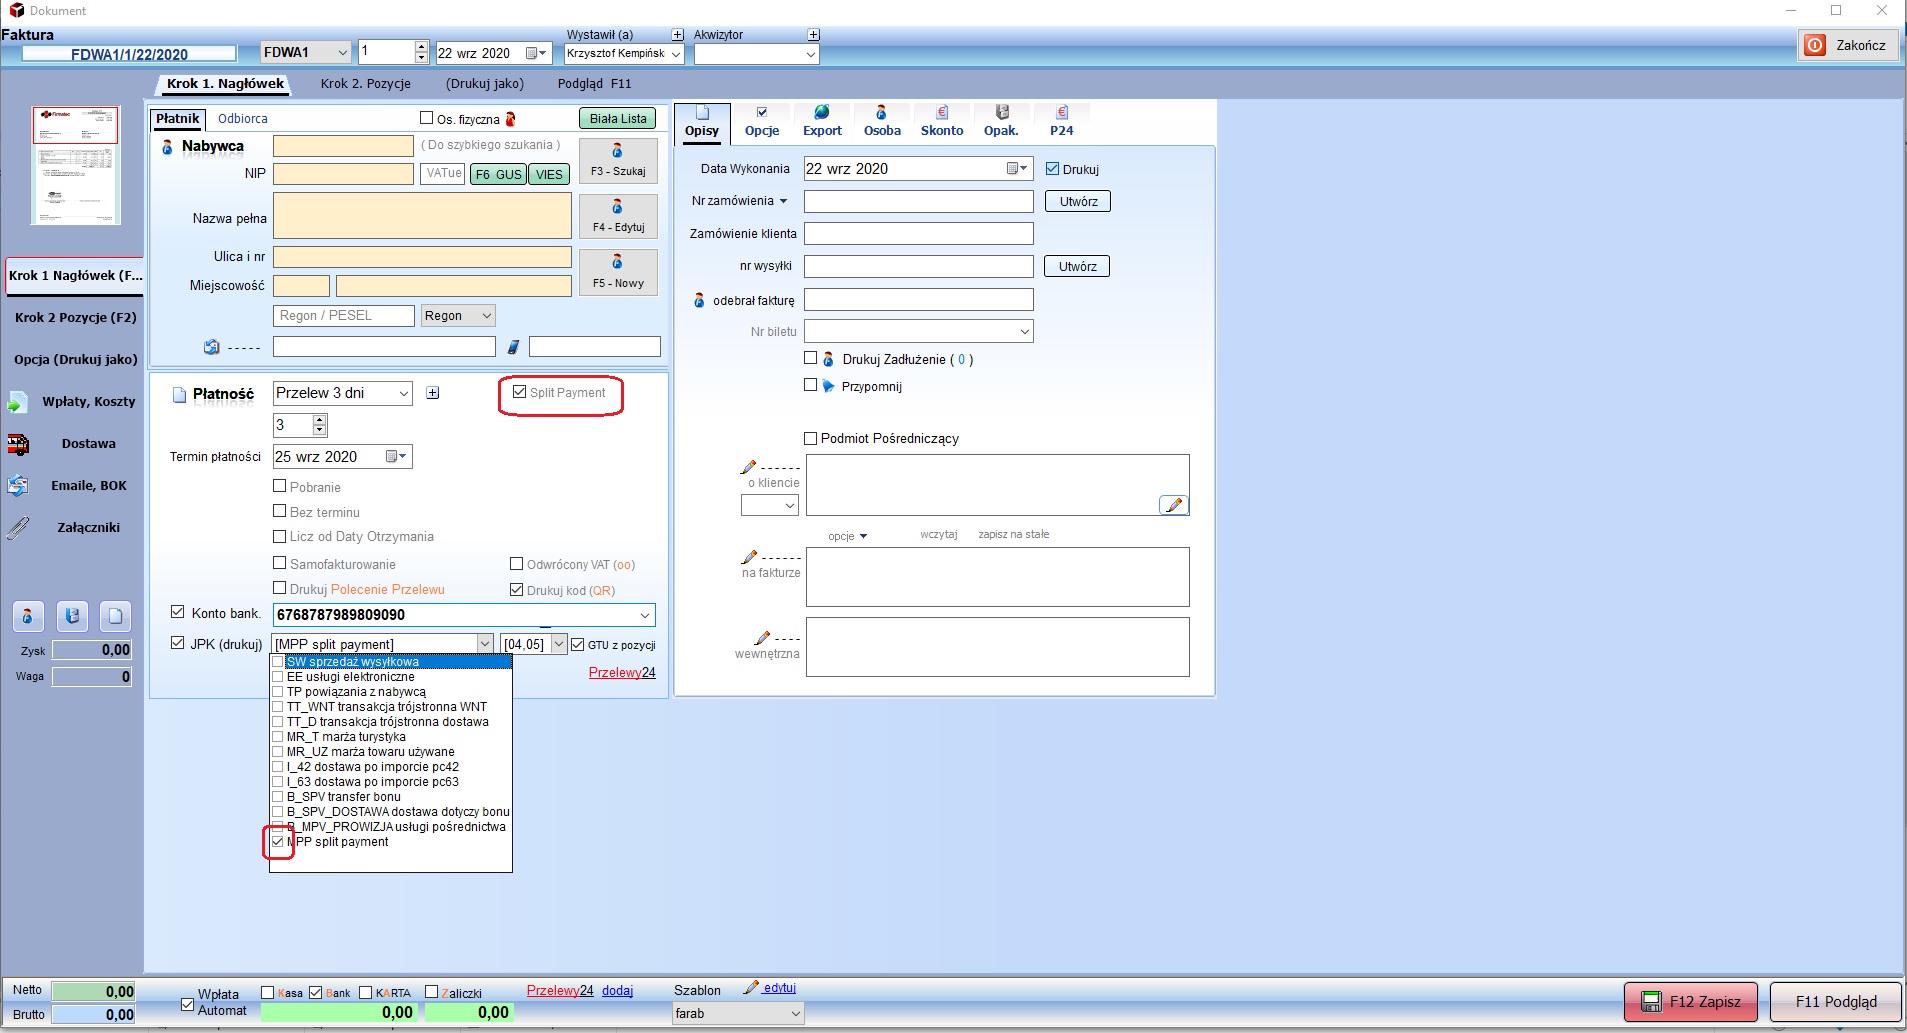Viewport: 1907px width, 1033px height.
Task: Click the NIP input field
Action: point(343,174)
